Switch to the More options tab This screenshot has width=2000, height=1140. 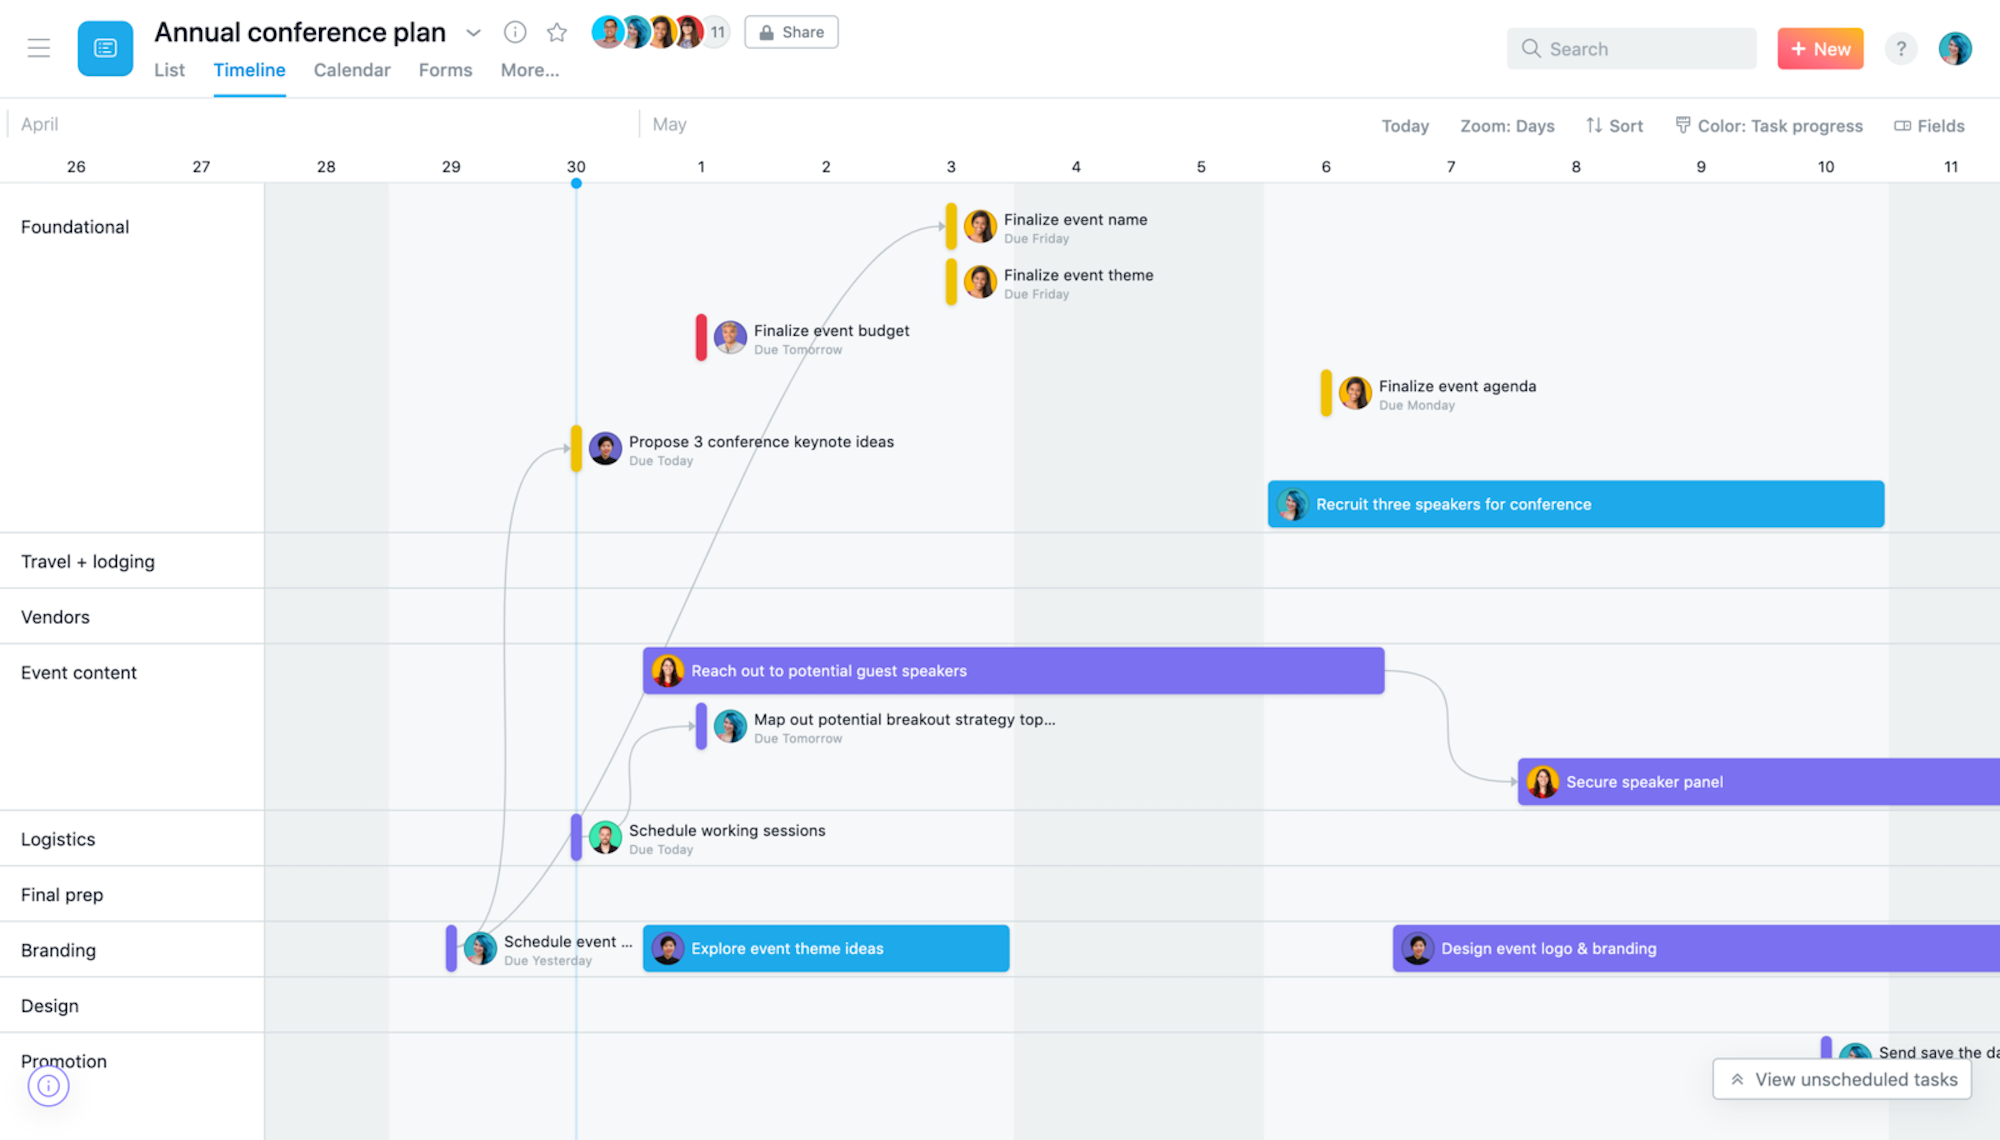click(529, 69)
